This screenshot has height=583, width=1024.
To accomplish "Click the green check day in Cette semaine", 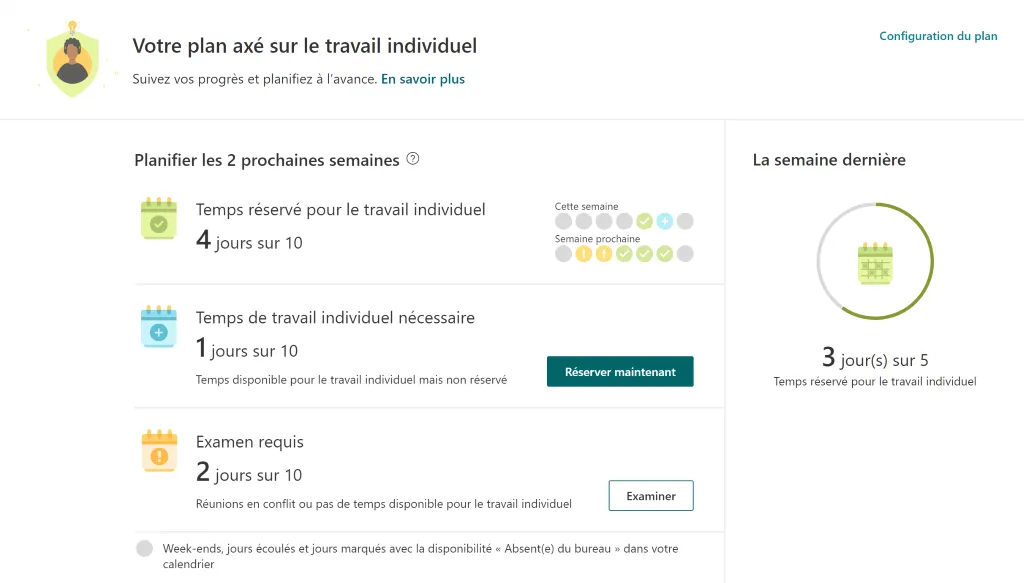I will (644, 222).
